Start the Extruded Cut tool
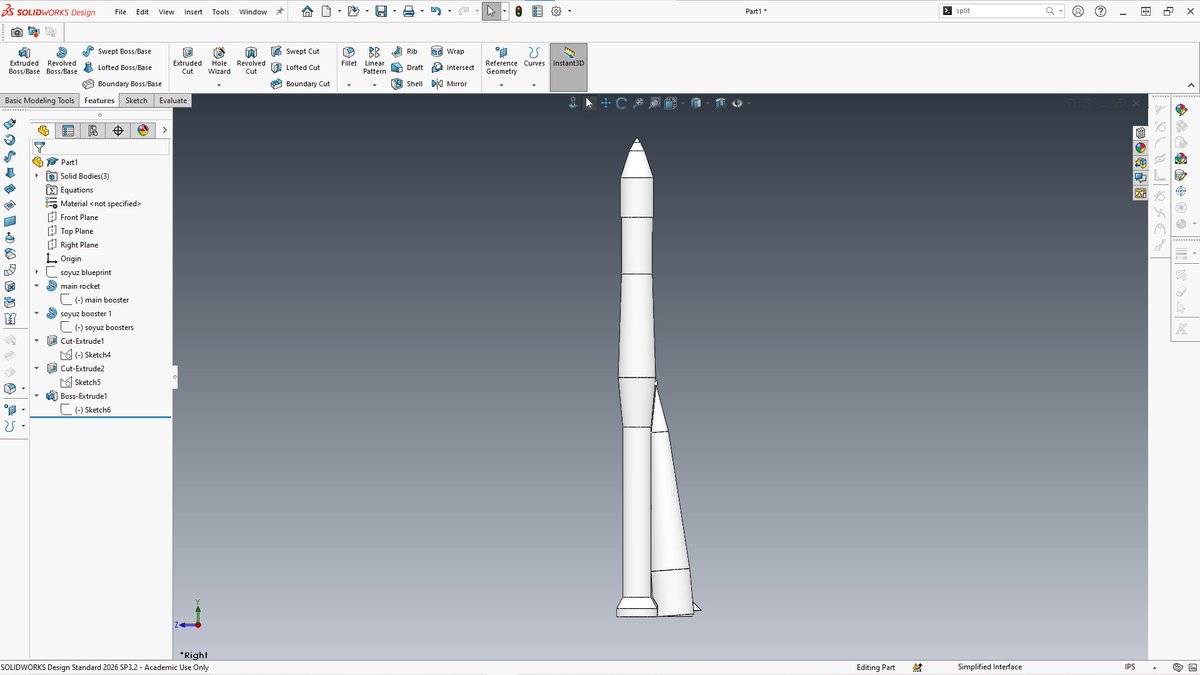1200x675 pixels. pos(187,60)
